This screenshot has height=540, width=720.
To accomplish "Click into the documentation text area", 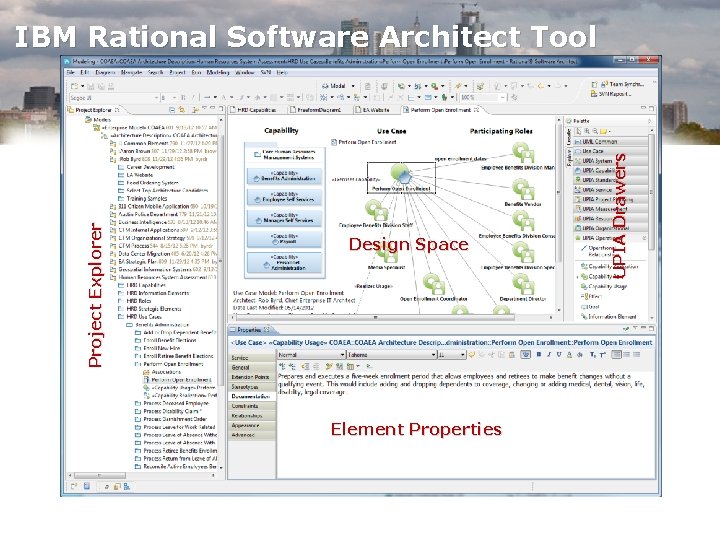I will (466, 425).
